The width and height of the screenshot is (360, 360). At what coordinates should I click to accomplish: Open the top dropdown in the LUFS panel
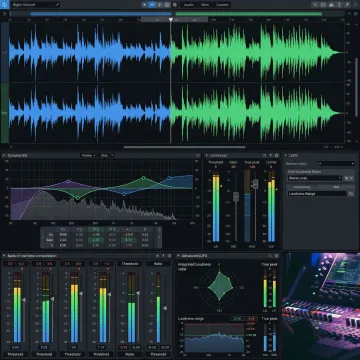336,164
